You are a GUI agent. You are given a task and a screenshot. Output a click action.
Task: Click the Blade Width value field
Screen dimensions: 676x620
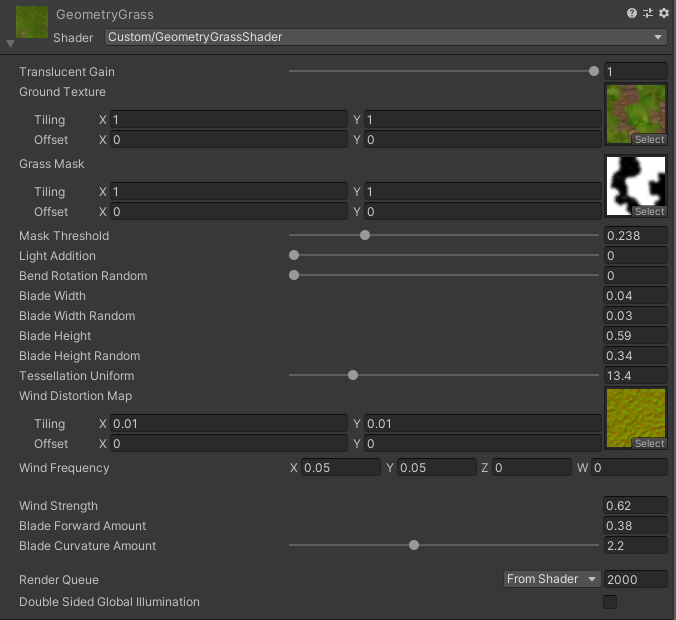point(635,295)
